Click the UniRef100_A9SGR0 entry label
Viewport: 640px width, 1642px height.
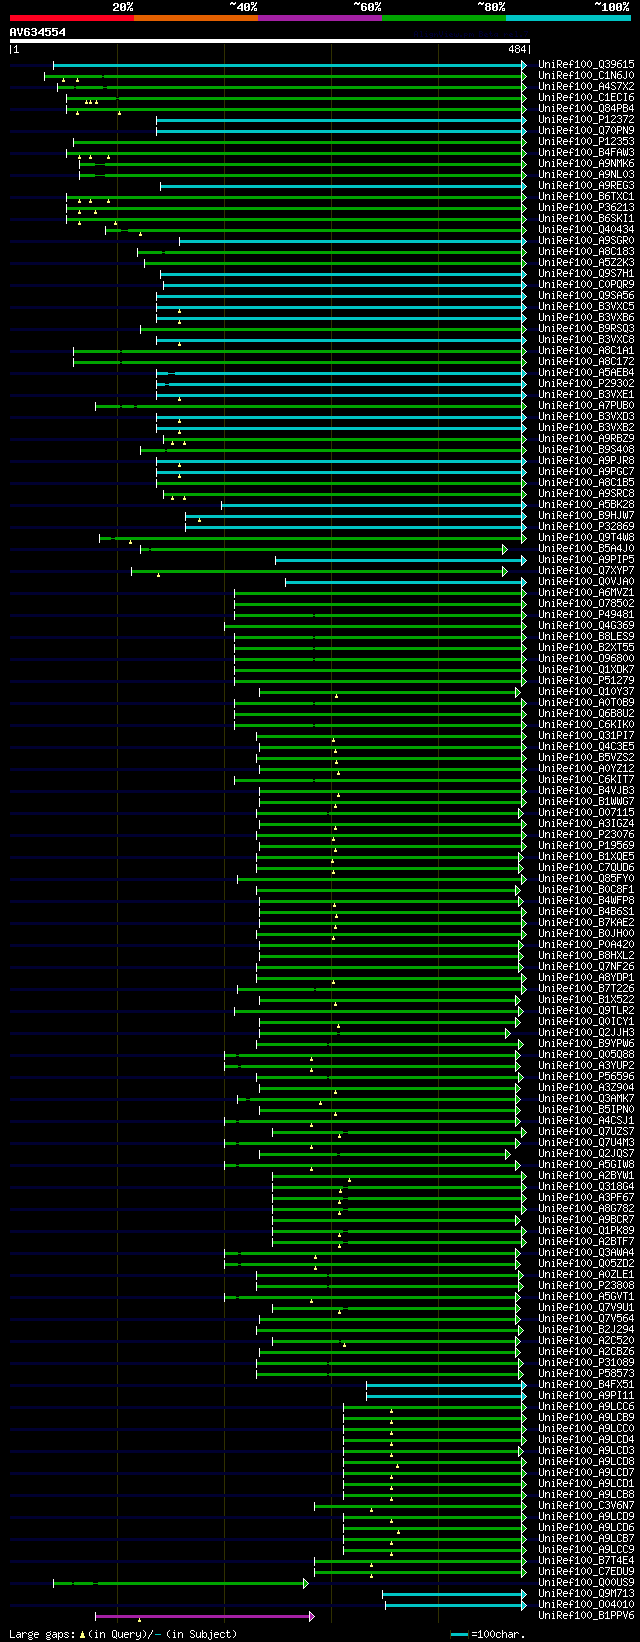click(x=586, y=240)
